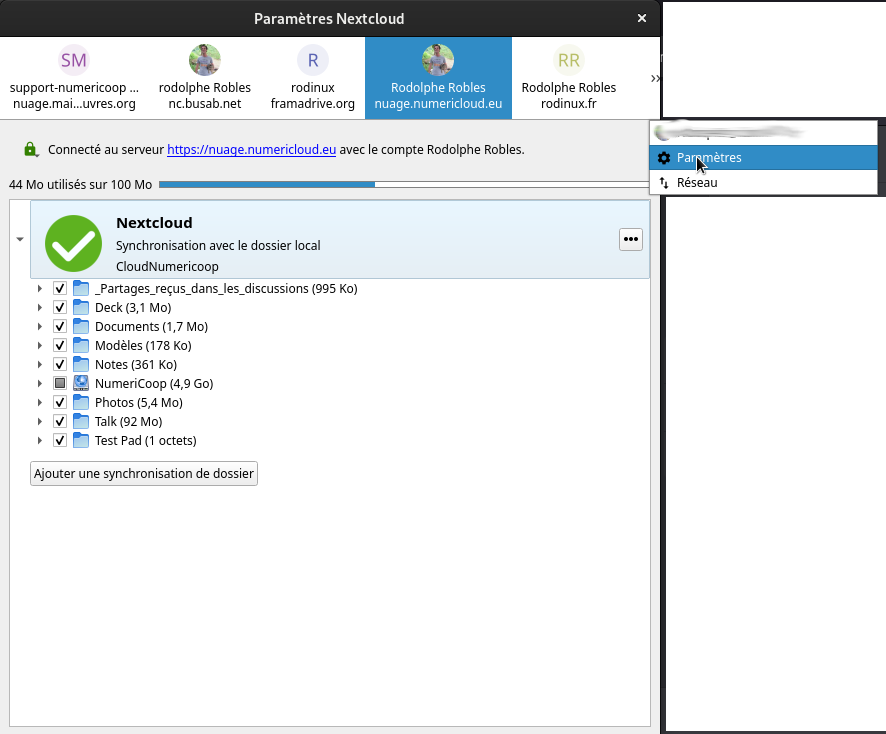Expand the Modèles folder

(40, 345)
